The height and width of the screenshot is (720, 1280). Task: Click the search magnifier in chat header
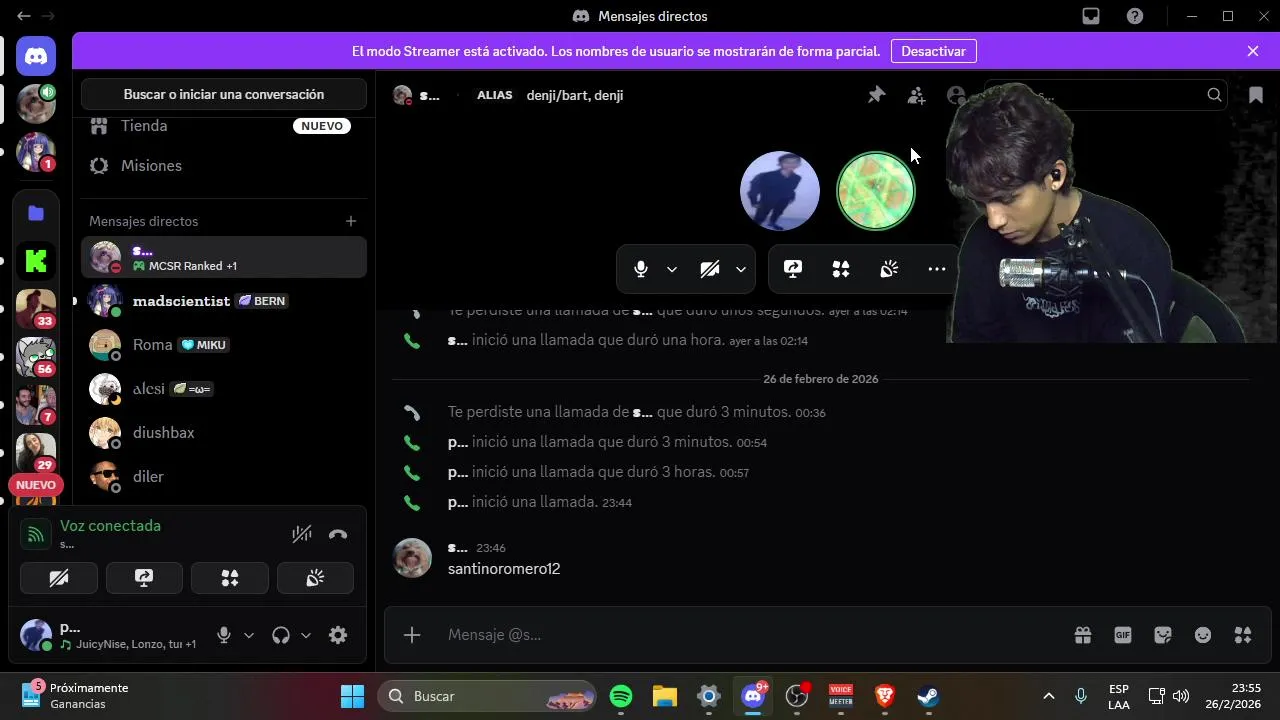1214,95
